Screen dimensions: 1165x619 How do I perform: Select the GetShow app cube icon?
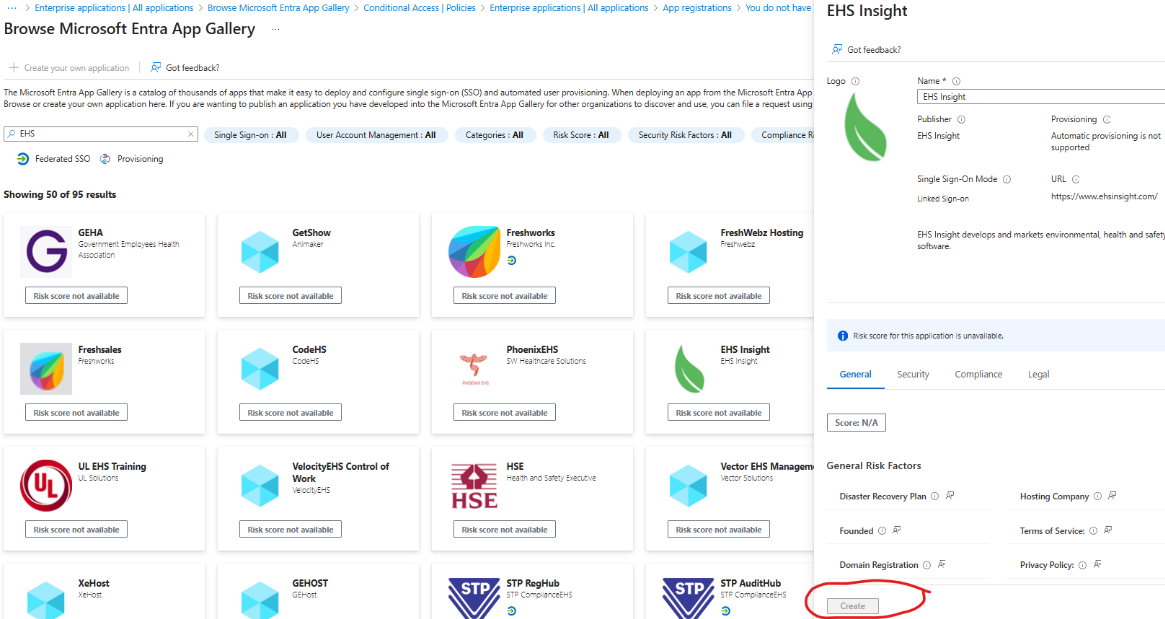(259, 252)
